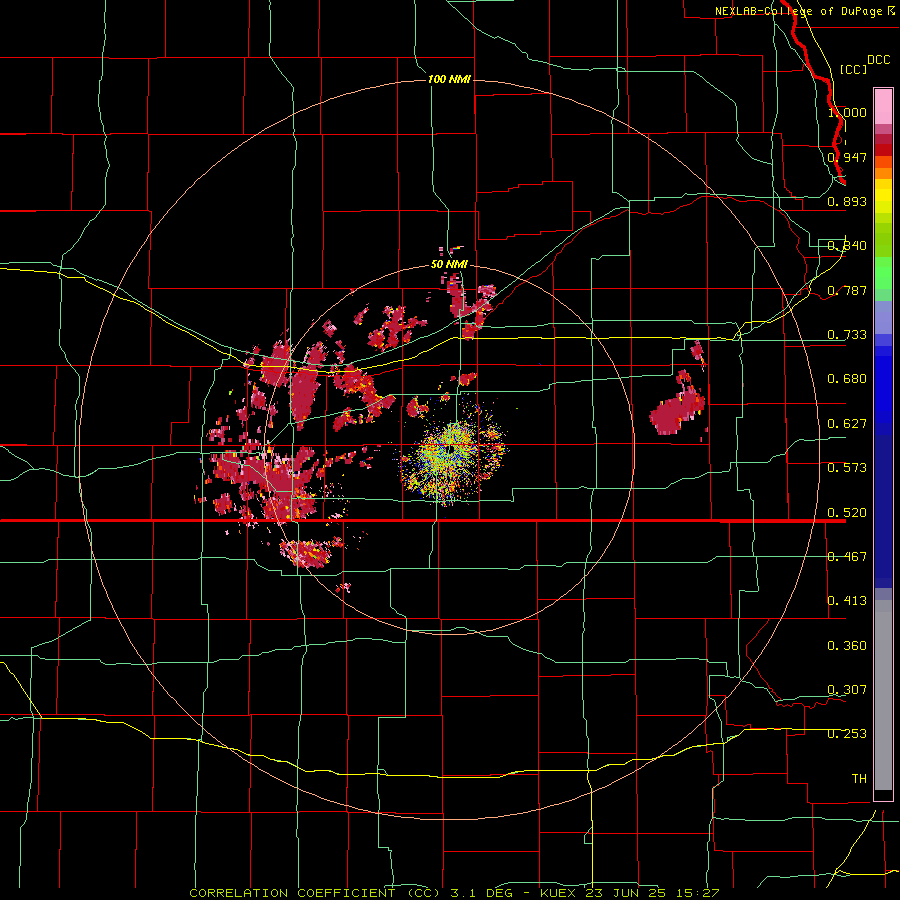Image resolution: width=900 pixels, height=900 pixels.
Task: Click the 15:27 timestamp text
Action: (x=697, y=893)
